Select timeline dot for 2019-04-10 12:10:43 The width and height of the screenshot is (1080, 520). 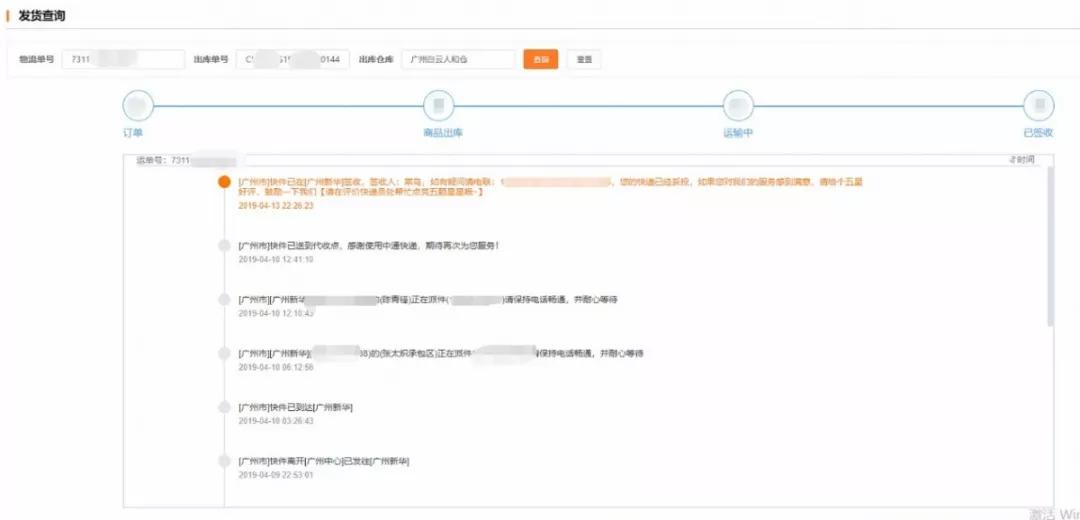[x=224, y=300]
